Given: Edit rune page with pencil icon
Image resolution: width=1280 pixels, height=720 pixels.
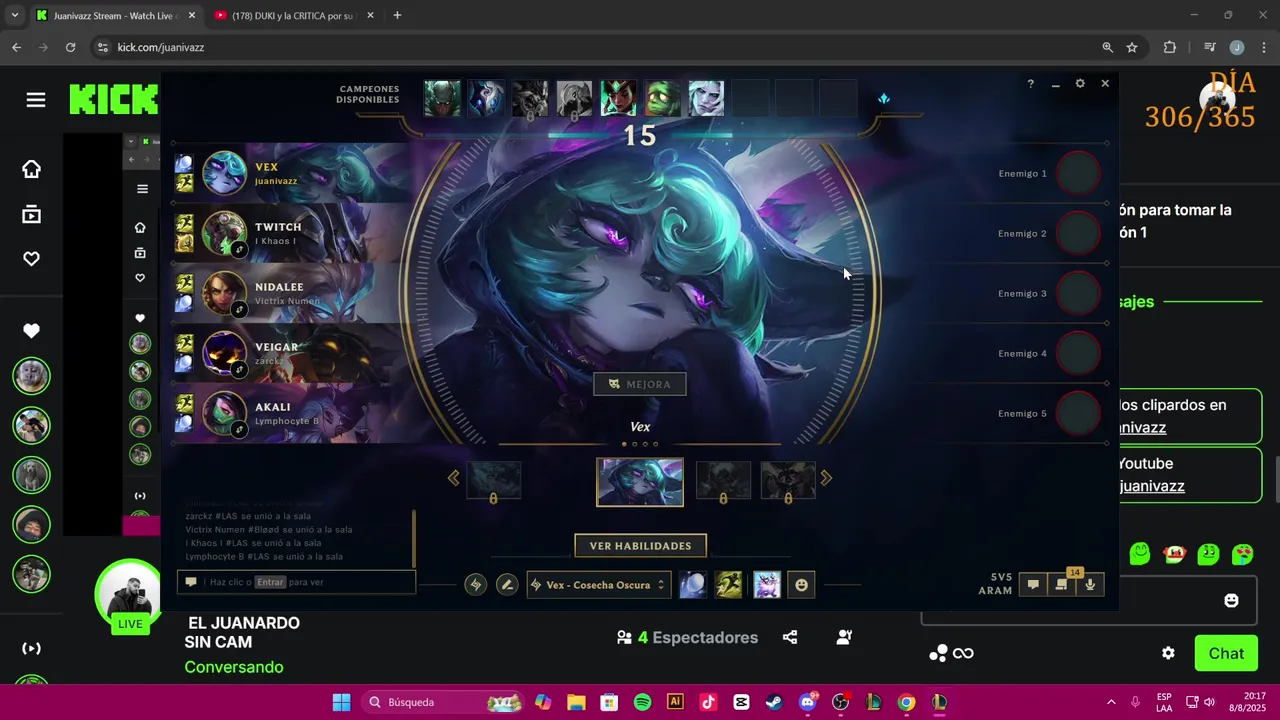Looking at the screenshot, I should pyautogui.click(x=507, y=585).
